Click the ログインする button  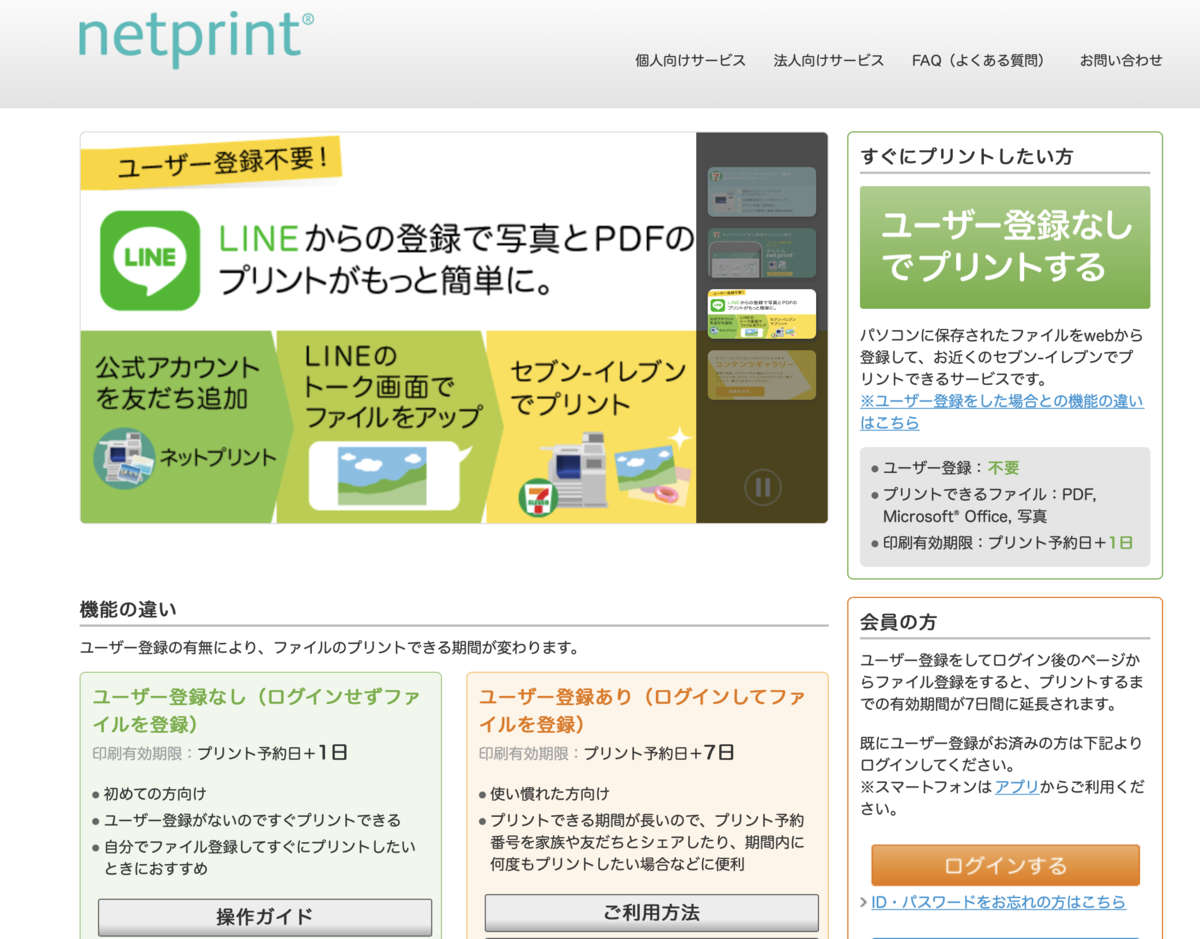point(1005,866)
